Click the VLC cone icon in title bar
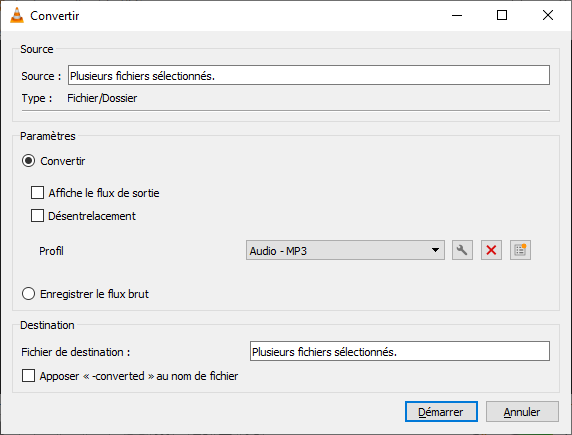 (x=17, y=15)
